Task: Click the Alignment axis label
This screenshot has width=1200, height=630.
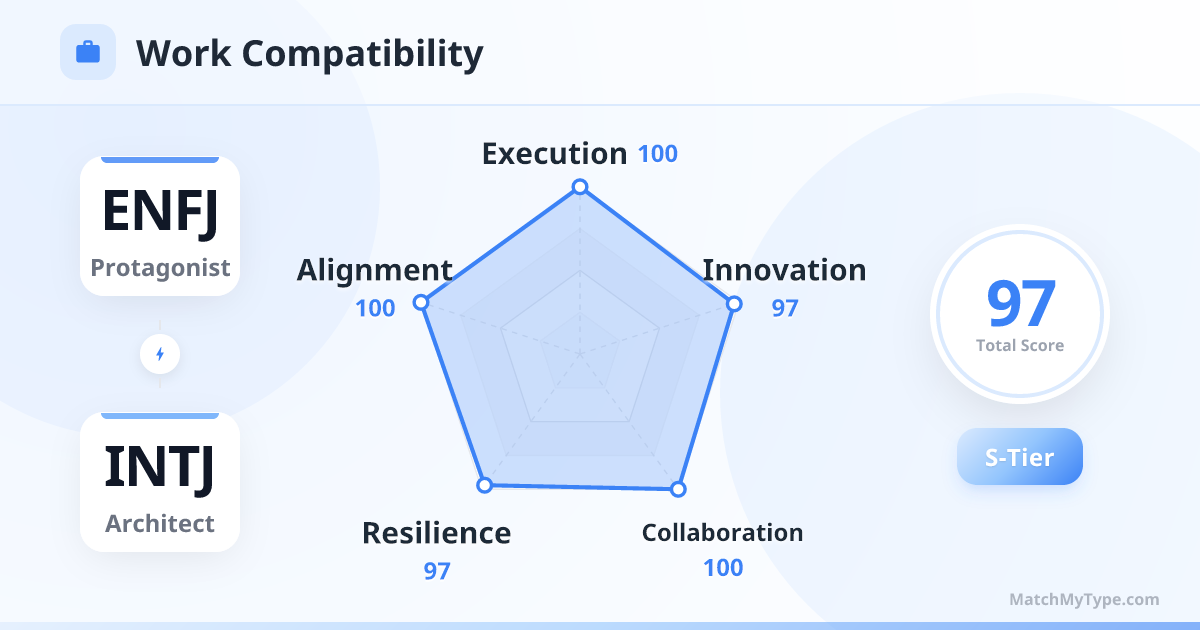Action: [x=374, y=270]
